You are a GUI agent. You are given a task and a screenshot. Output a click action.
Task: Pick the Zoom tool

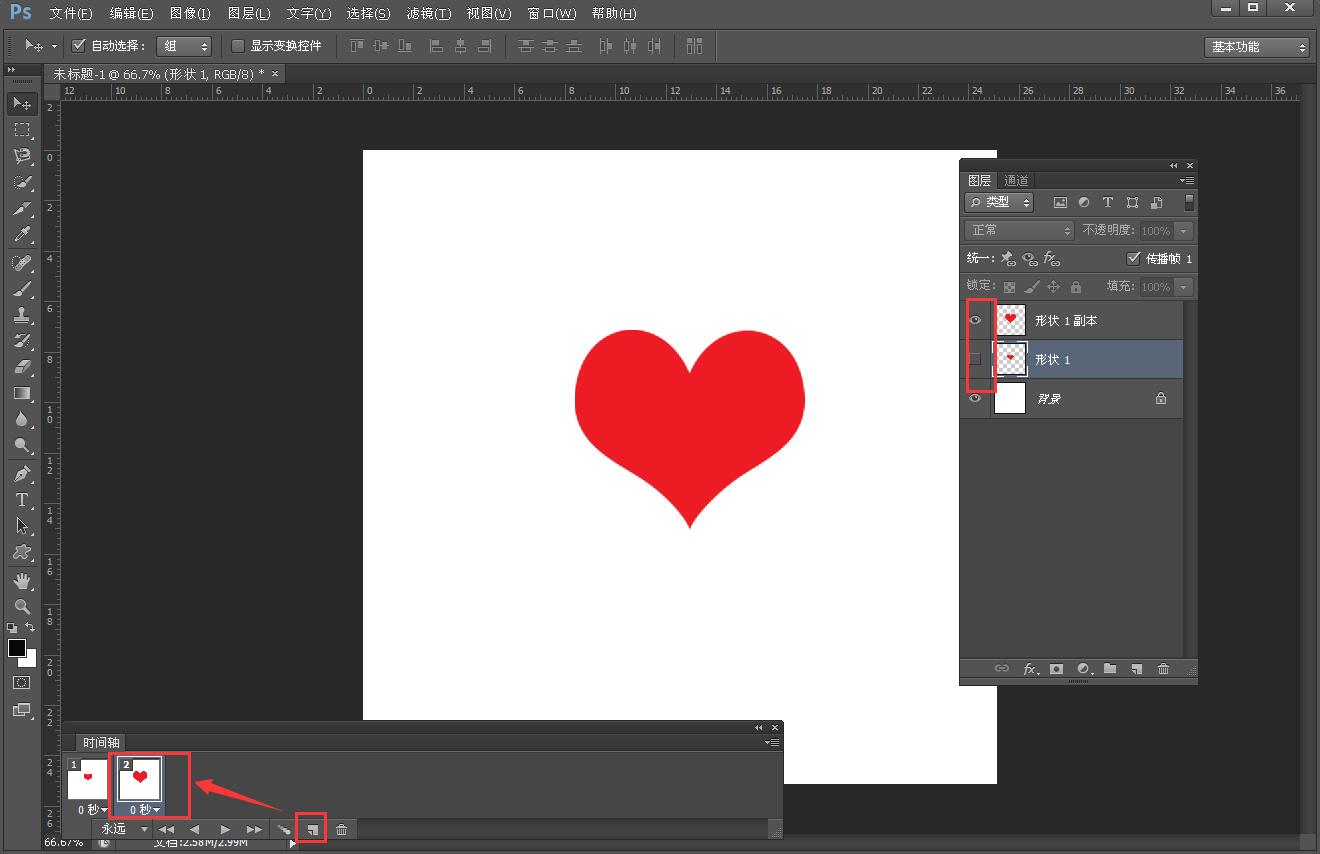coord(22,607)
